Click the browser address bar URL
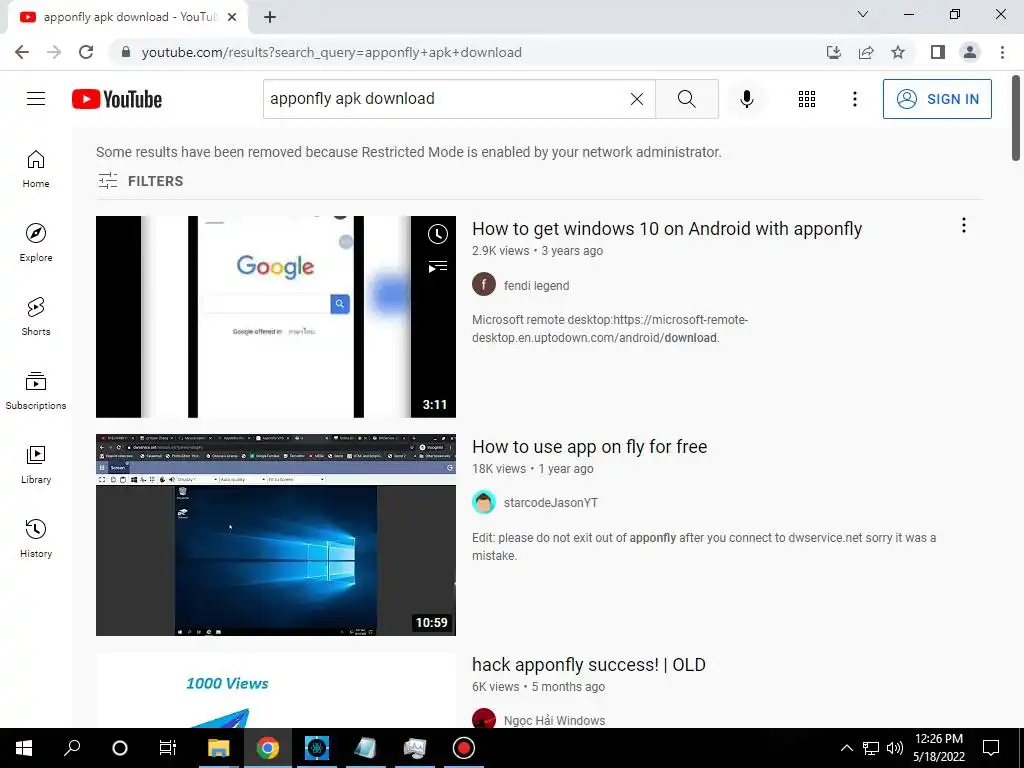Viewport: 1024px width, 768px height. coord(332,52)
